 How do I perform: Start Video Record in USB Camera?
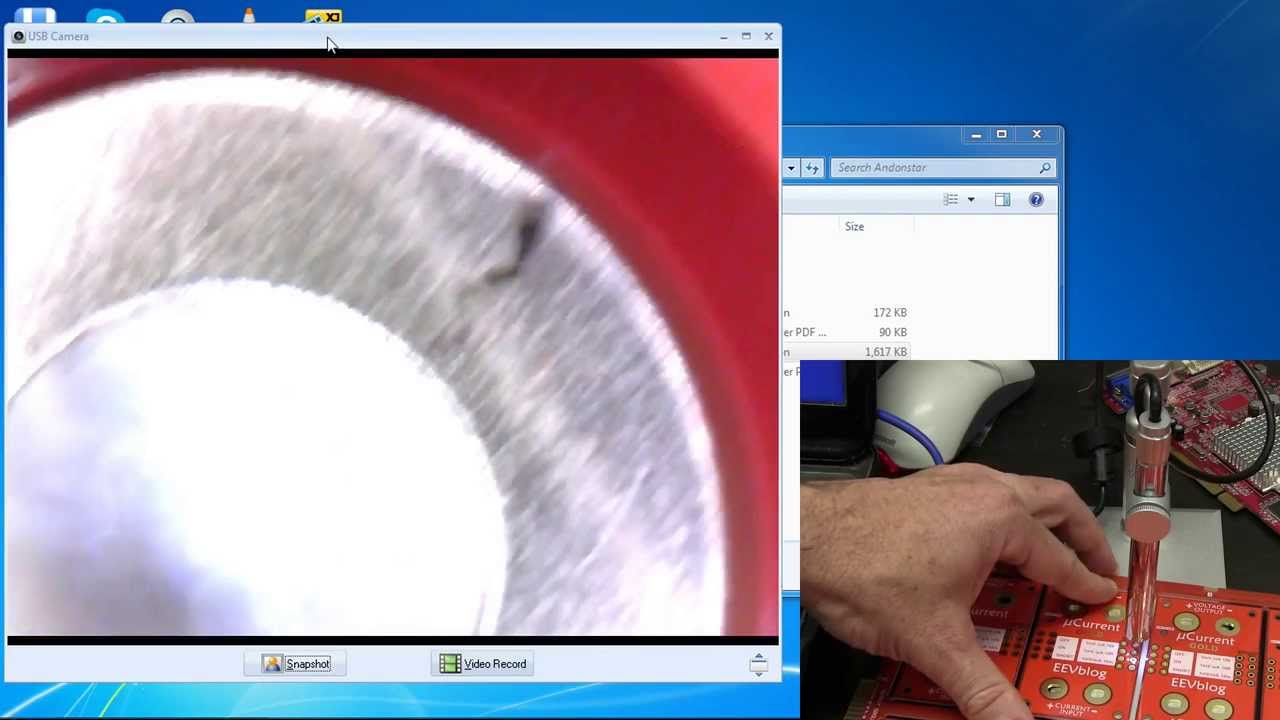483,664
